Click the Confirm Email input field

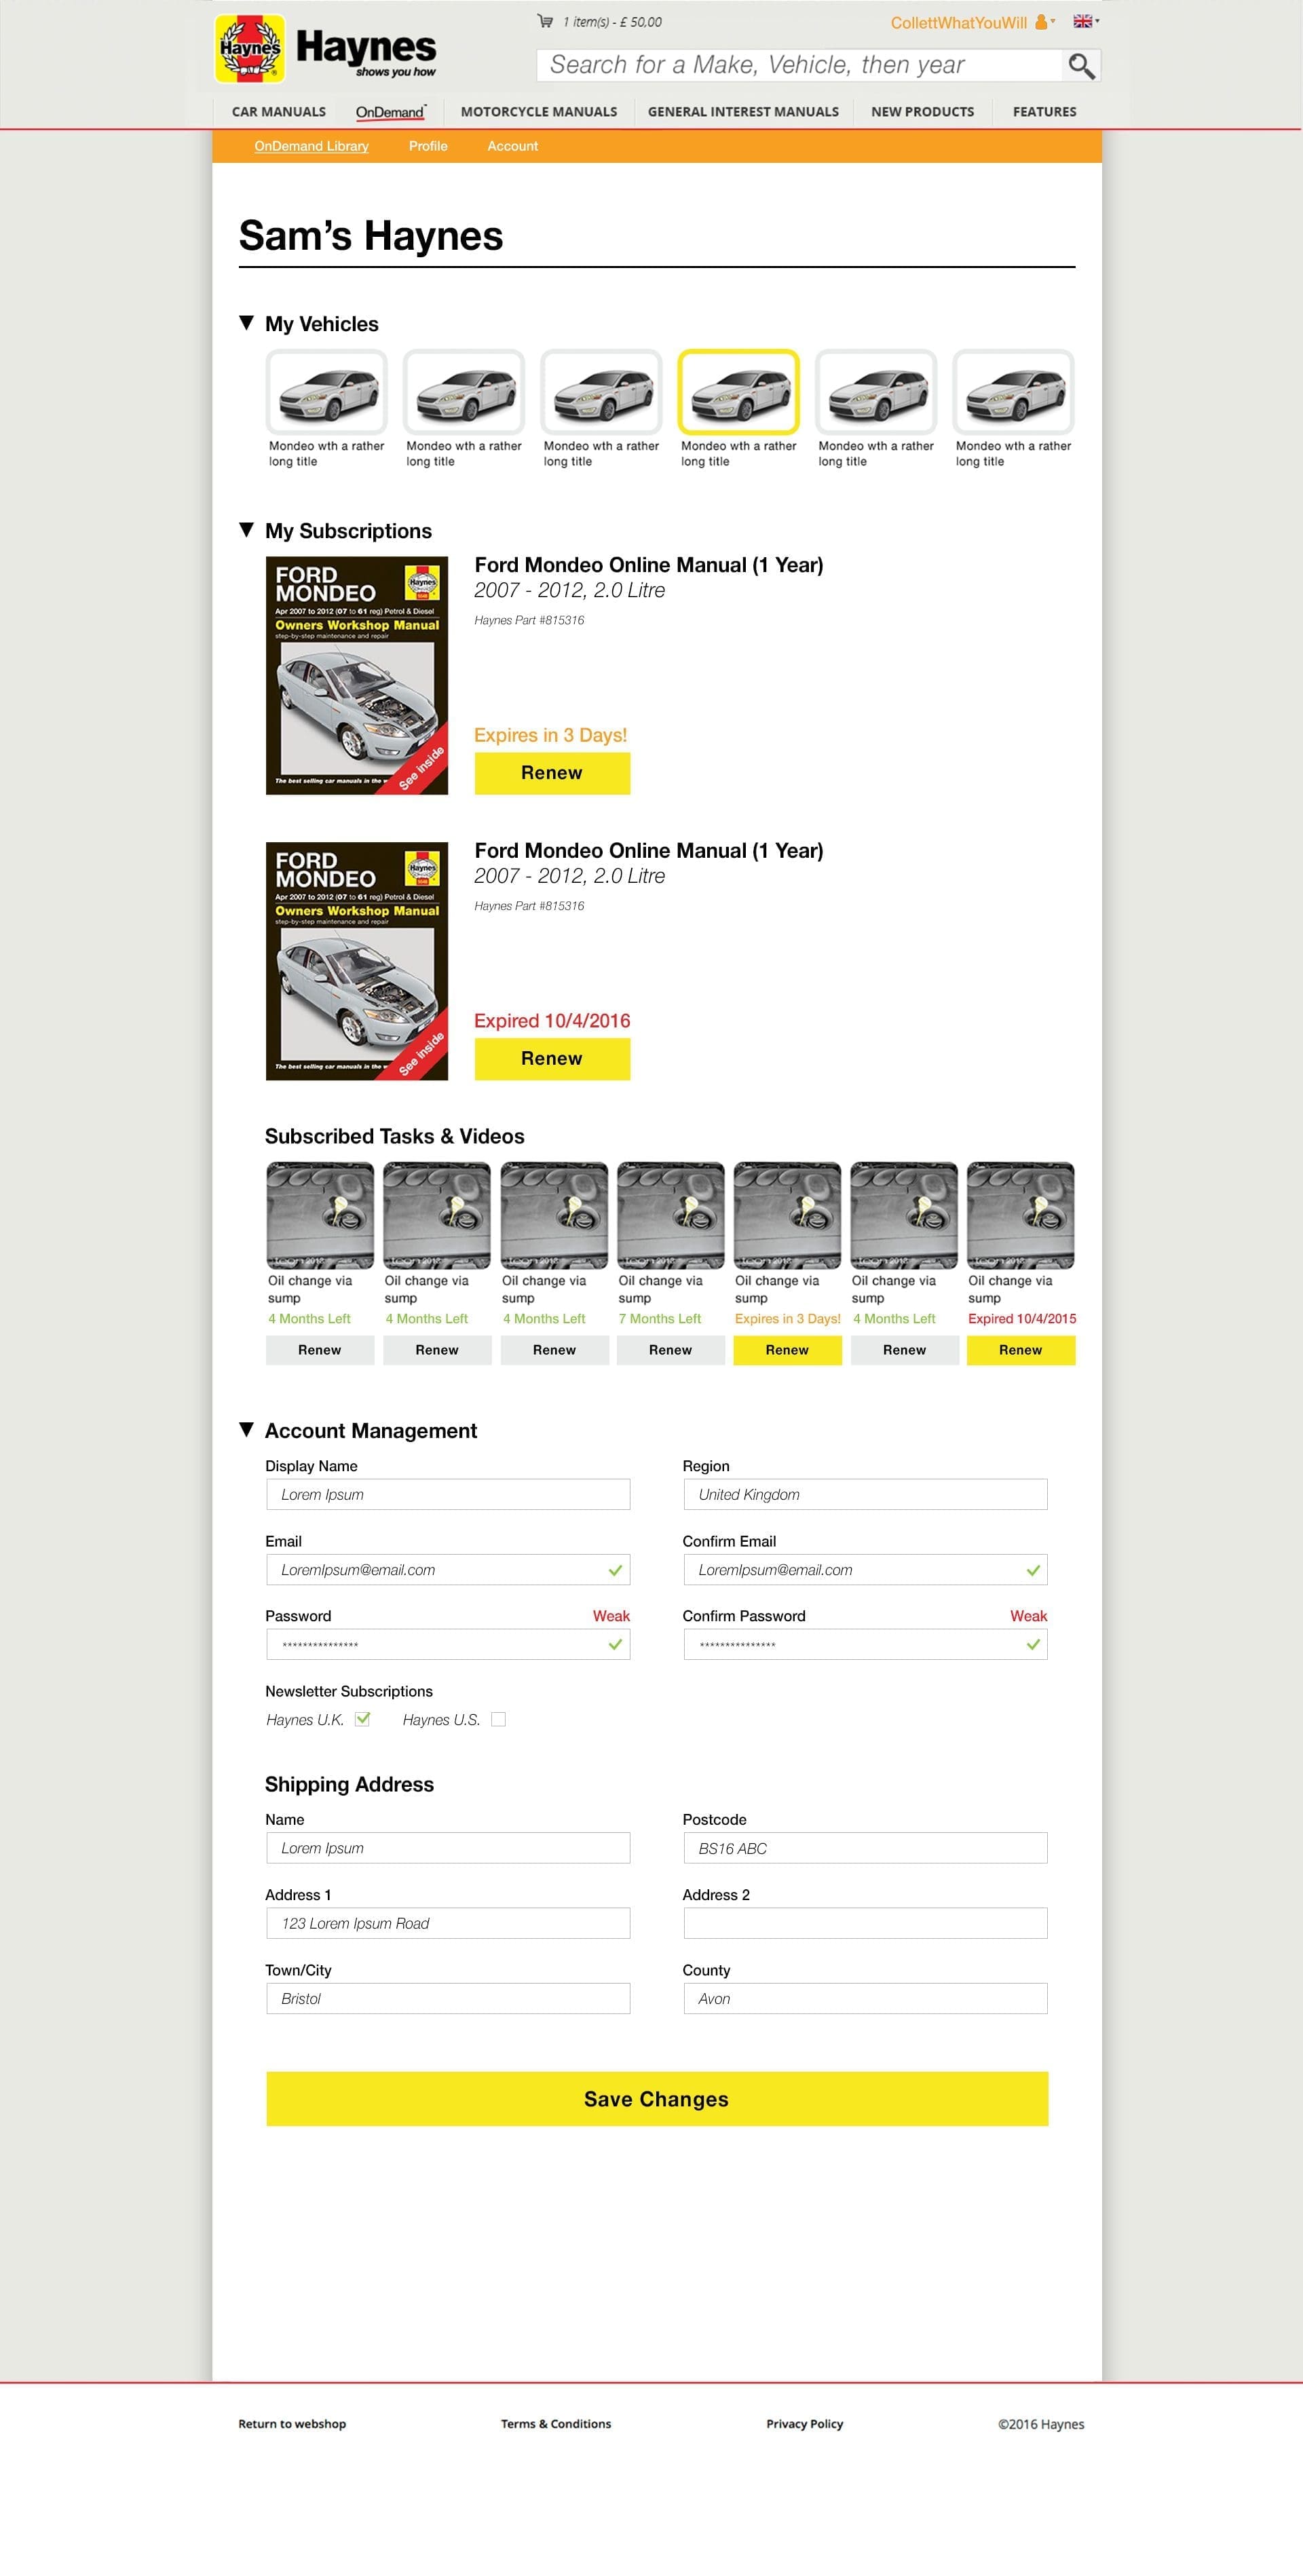pos(865,1569)
